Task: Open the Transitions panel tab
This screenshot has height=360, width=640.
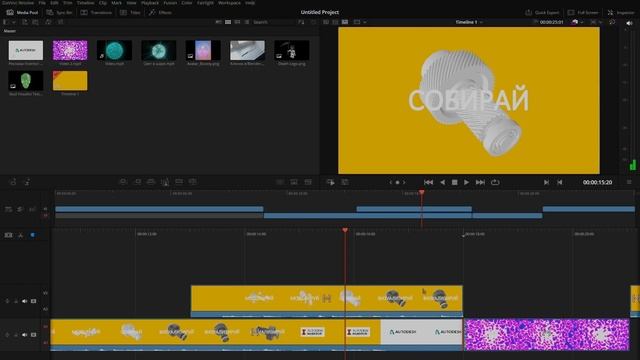Action: pyautogui.click(x=96, y=13)
